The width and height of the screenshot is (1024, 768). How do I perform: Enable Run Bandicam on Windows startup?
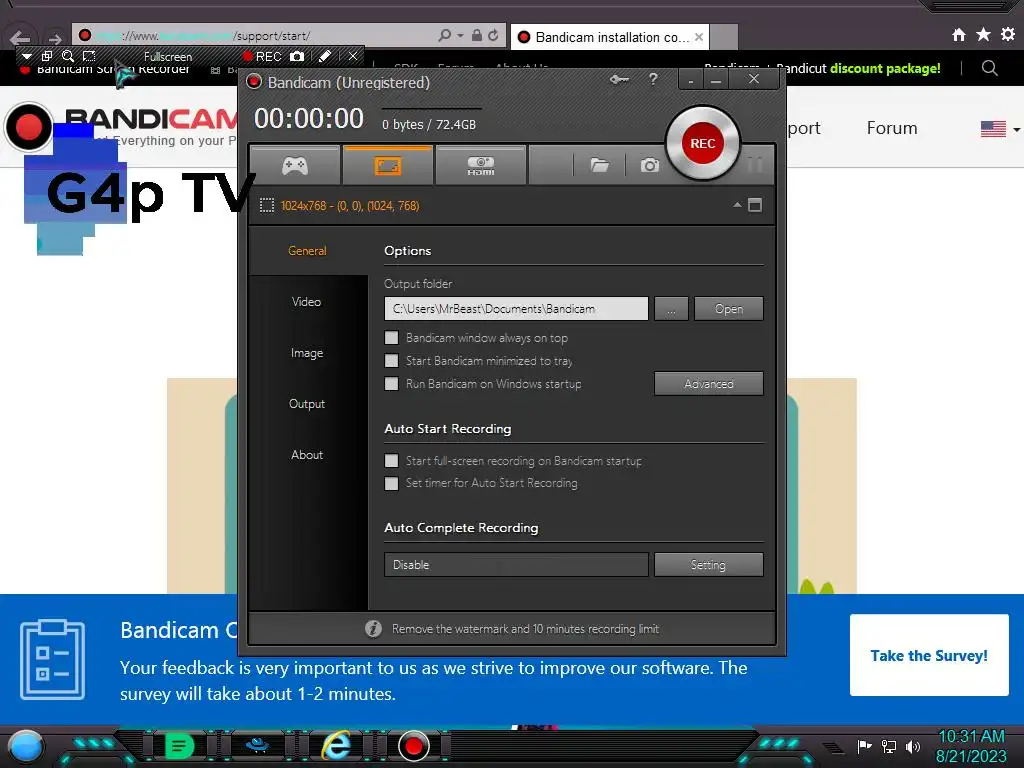[x=391, y=383]
